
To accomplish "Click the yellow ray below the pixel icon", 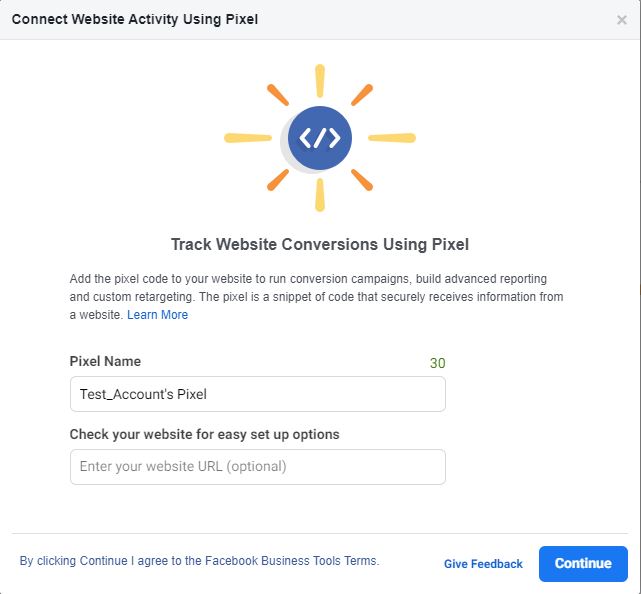I will [x=320, y=195].
